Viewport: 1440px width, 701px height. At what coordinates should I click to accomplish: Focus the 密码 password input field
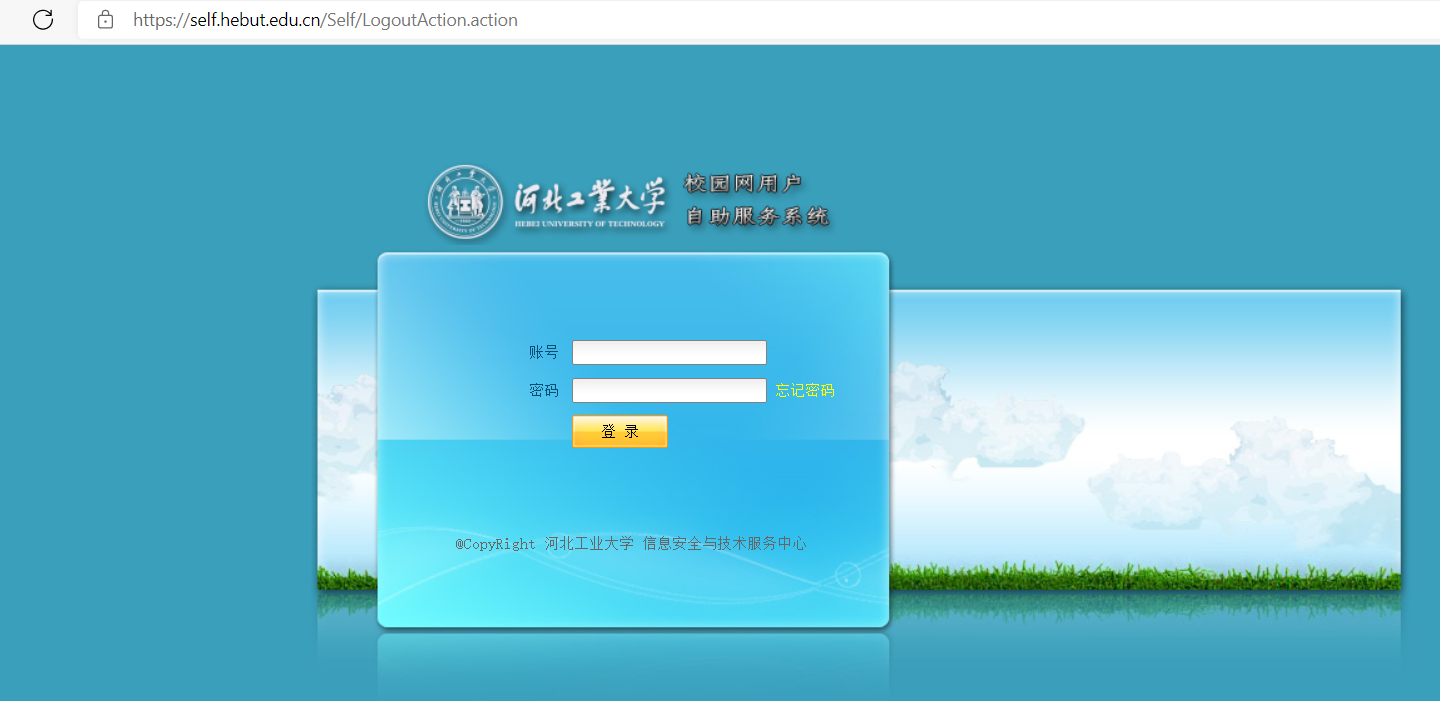coord(669,390)
